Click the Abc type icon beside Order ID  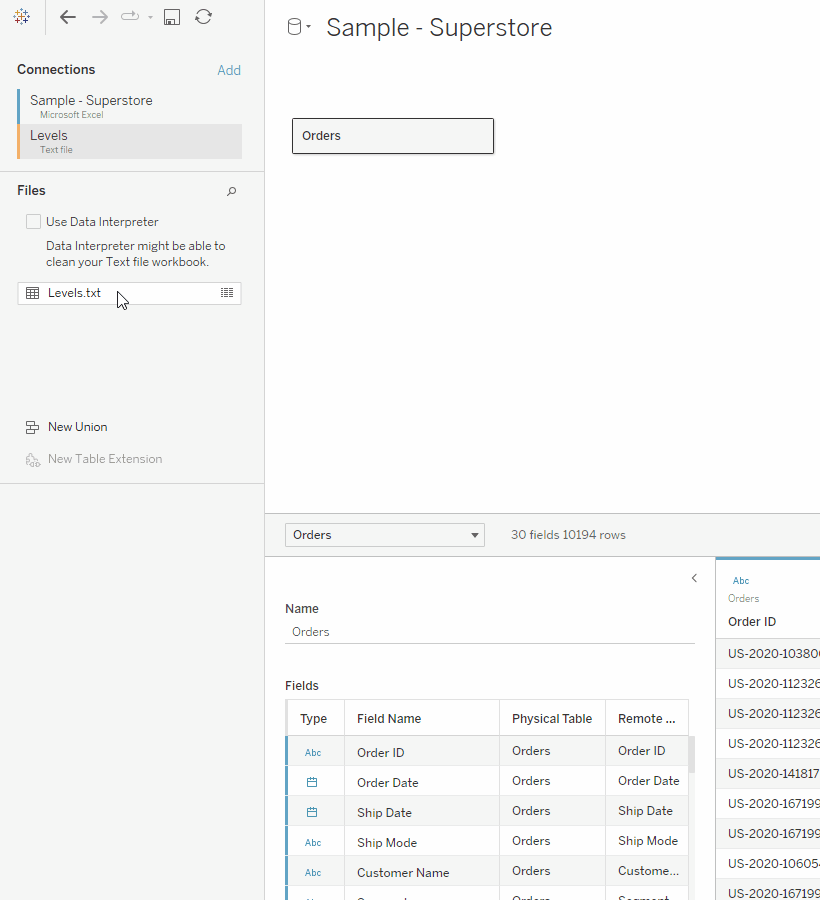click(x=314, y=750)
